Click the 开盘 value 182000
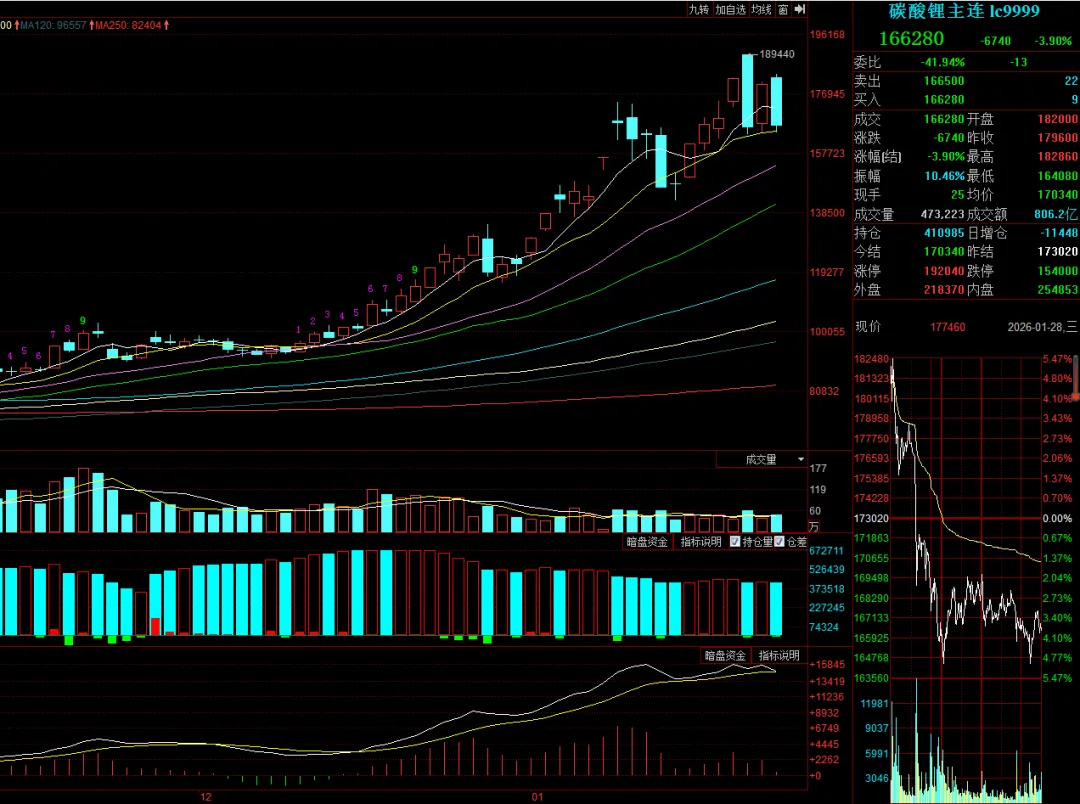The width and height of the screenshot is (1080, 804). pyautogui.click(x=1058, y=118)
